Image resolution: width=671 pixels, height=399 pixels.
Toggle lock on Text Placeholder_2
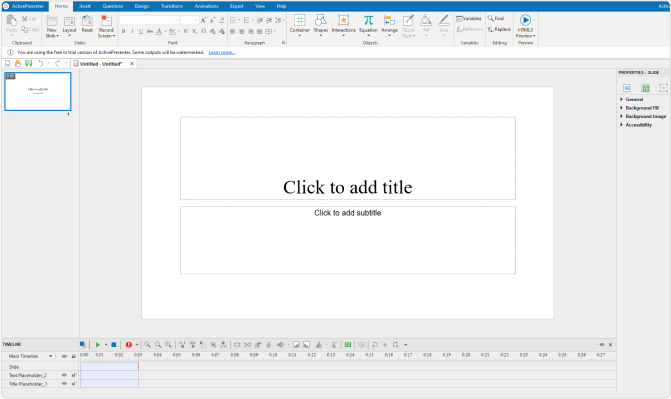coord(74,375)
